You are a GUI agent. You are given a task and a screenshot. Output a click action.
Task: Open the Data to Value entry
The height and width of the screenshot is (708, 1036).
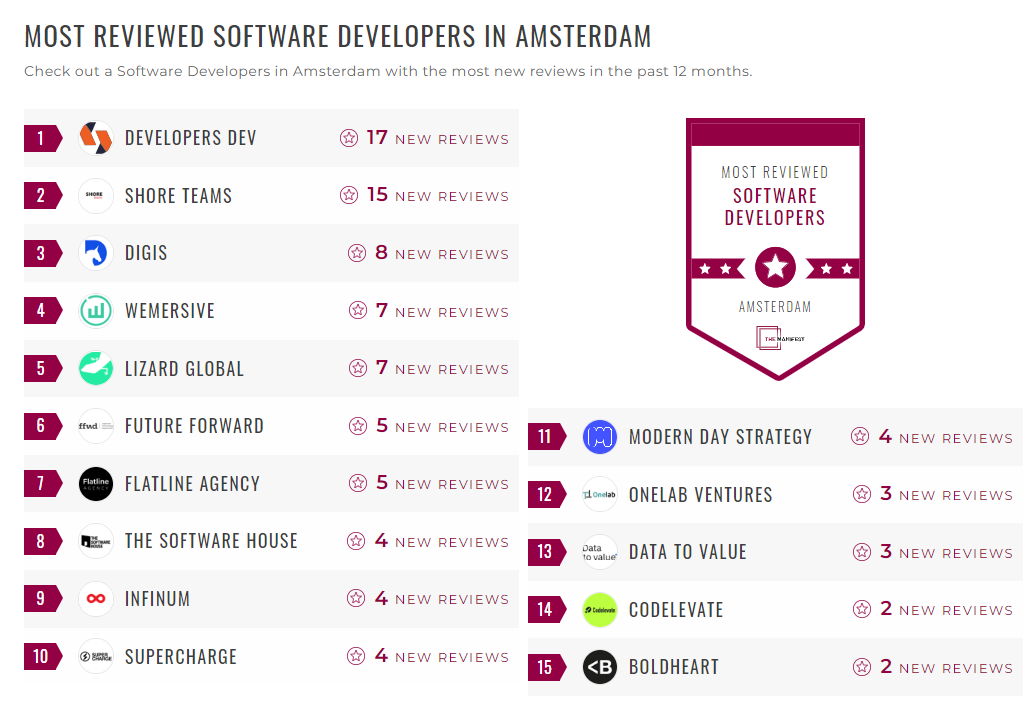(x=685, y=551)
